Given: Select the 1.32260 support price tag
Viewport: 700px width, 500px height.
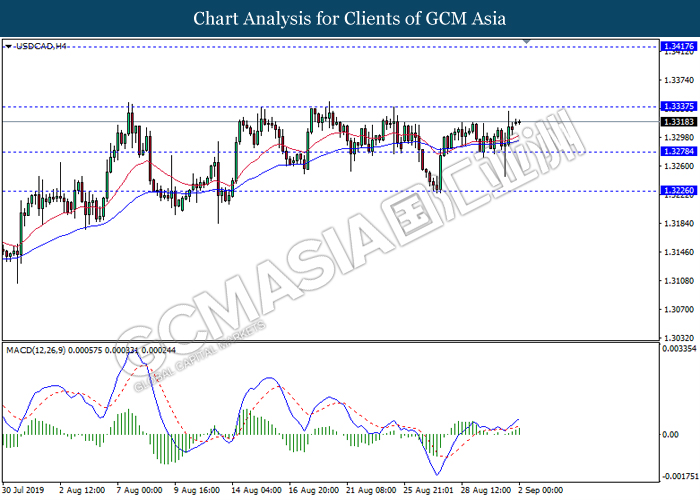Looking at the screenshot, I should [x=678, y=191].
